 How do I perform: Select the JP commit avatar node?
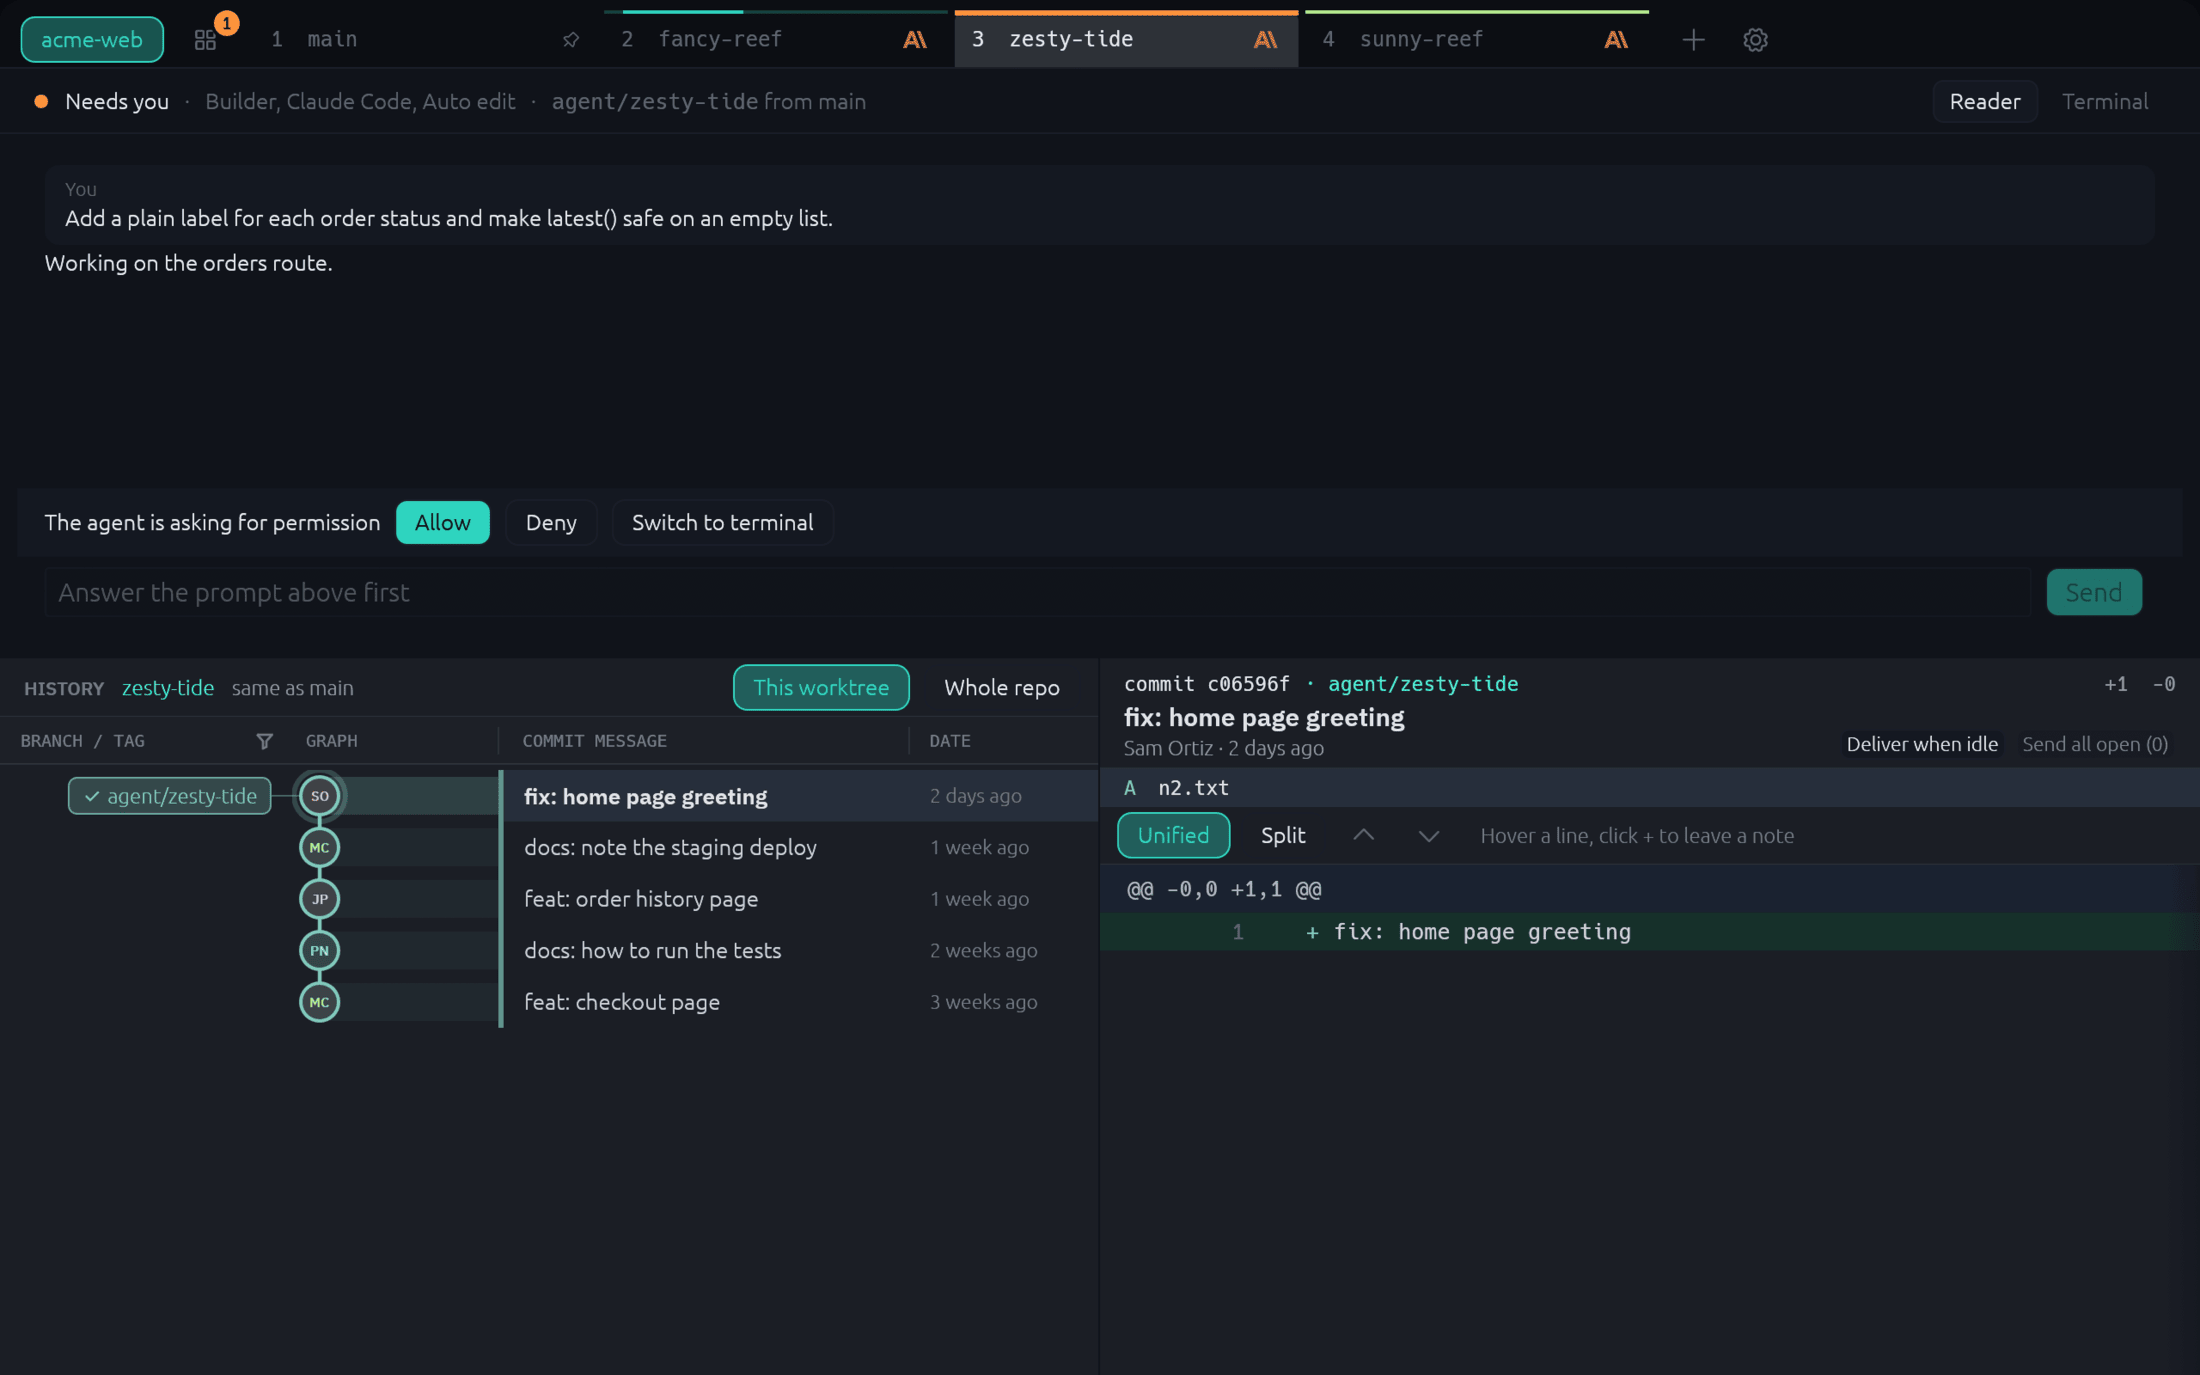click(x=320, y=899)
